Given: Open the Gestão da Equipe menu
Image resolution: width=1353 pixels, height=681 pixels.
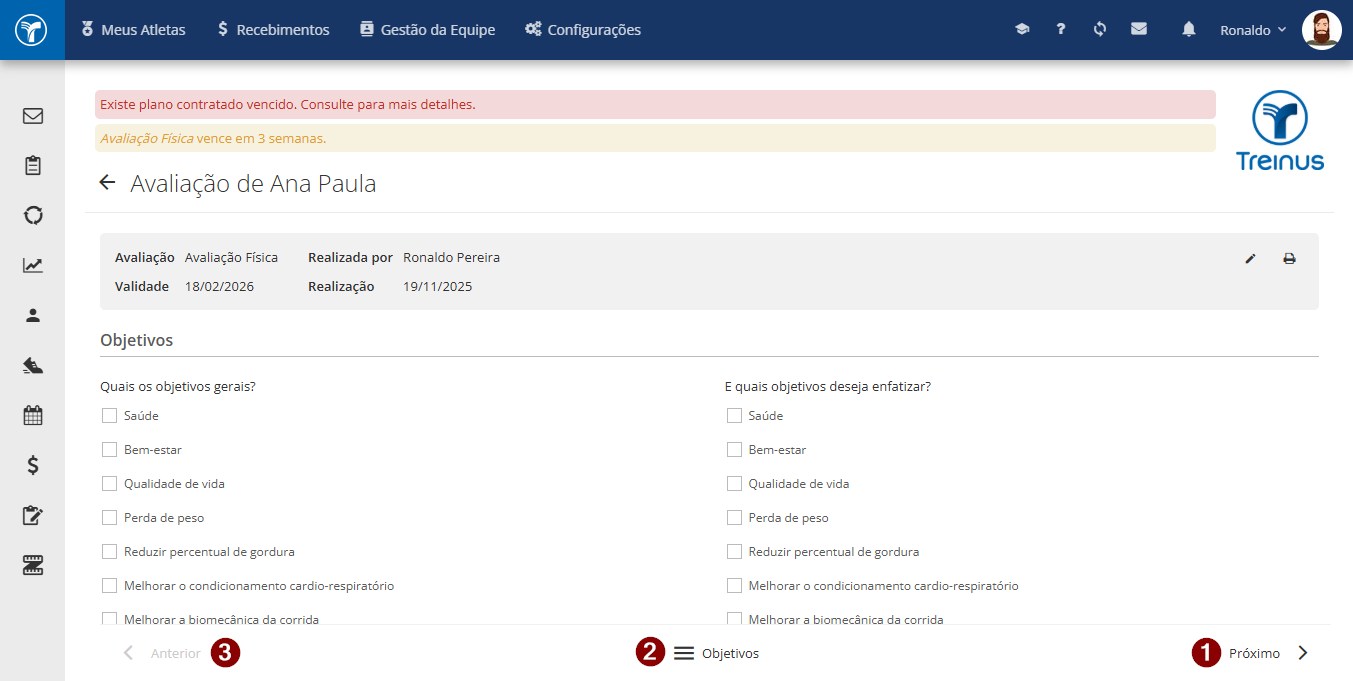Looking at the screenshot, I should click(427, 30).
